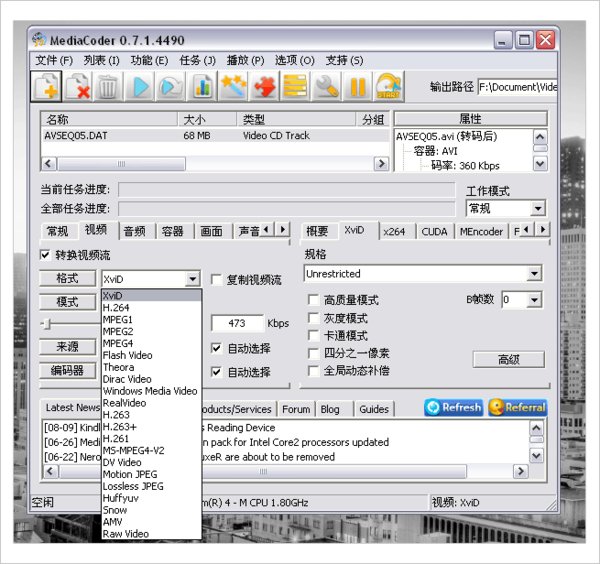Open the B帧数 dropdown

[x=534, y=300]
